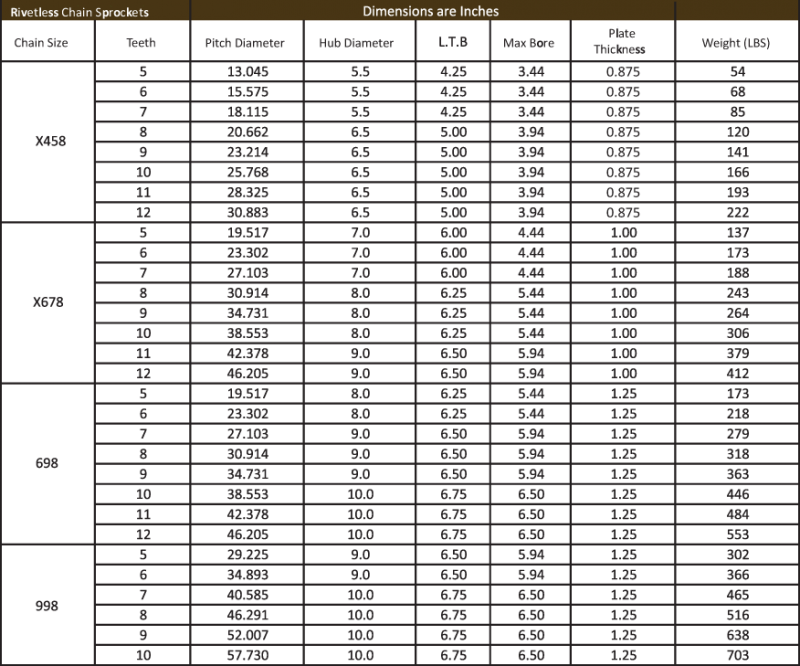Click the 698 chain size cell
This screenshot has width=800, height=666.
tap(47, 461)
